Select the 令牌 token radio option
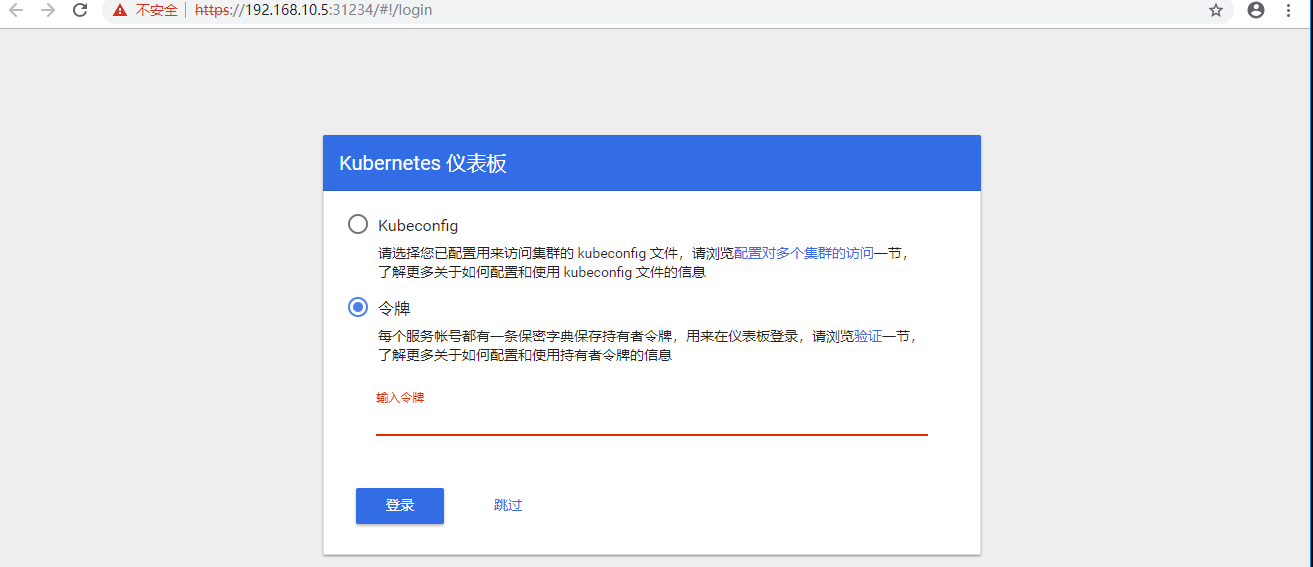1313x567 pixels. click(x=358, y=307)
